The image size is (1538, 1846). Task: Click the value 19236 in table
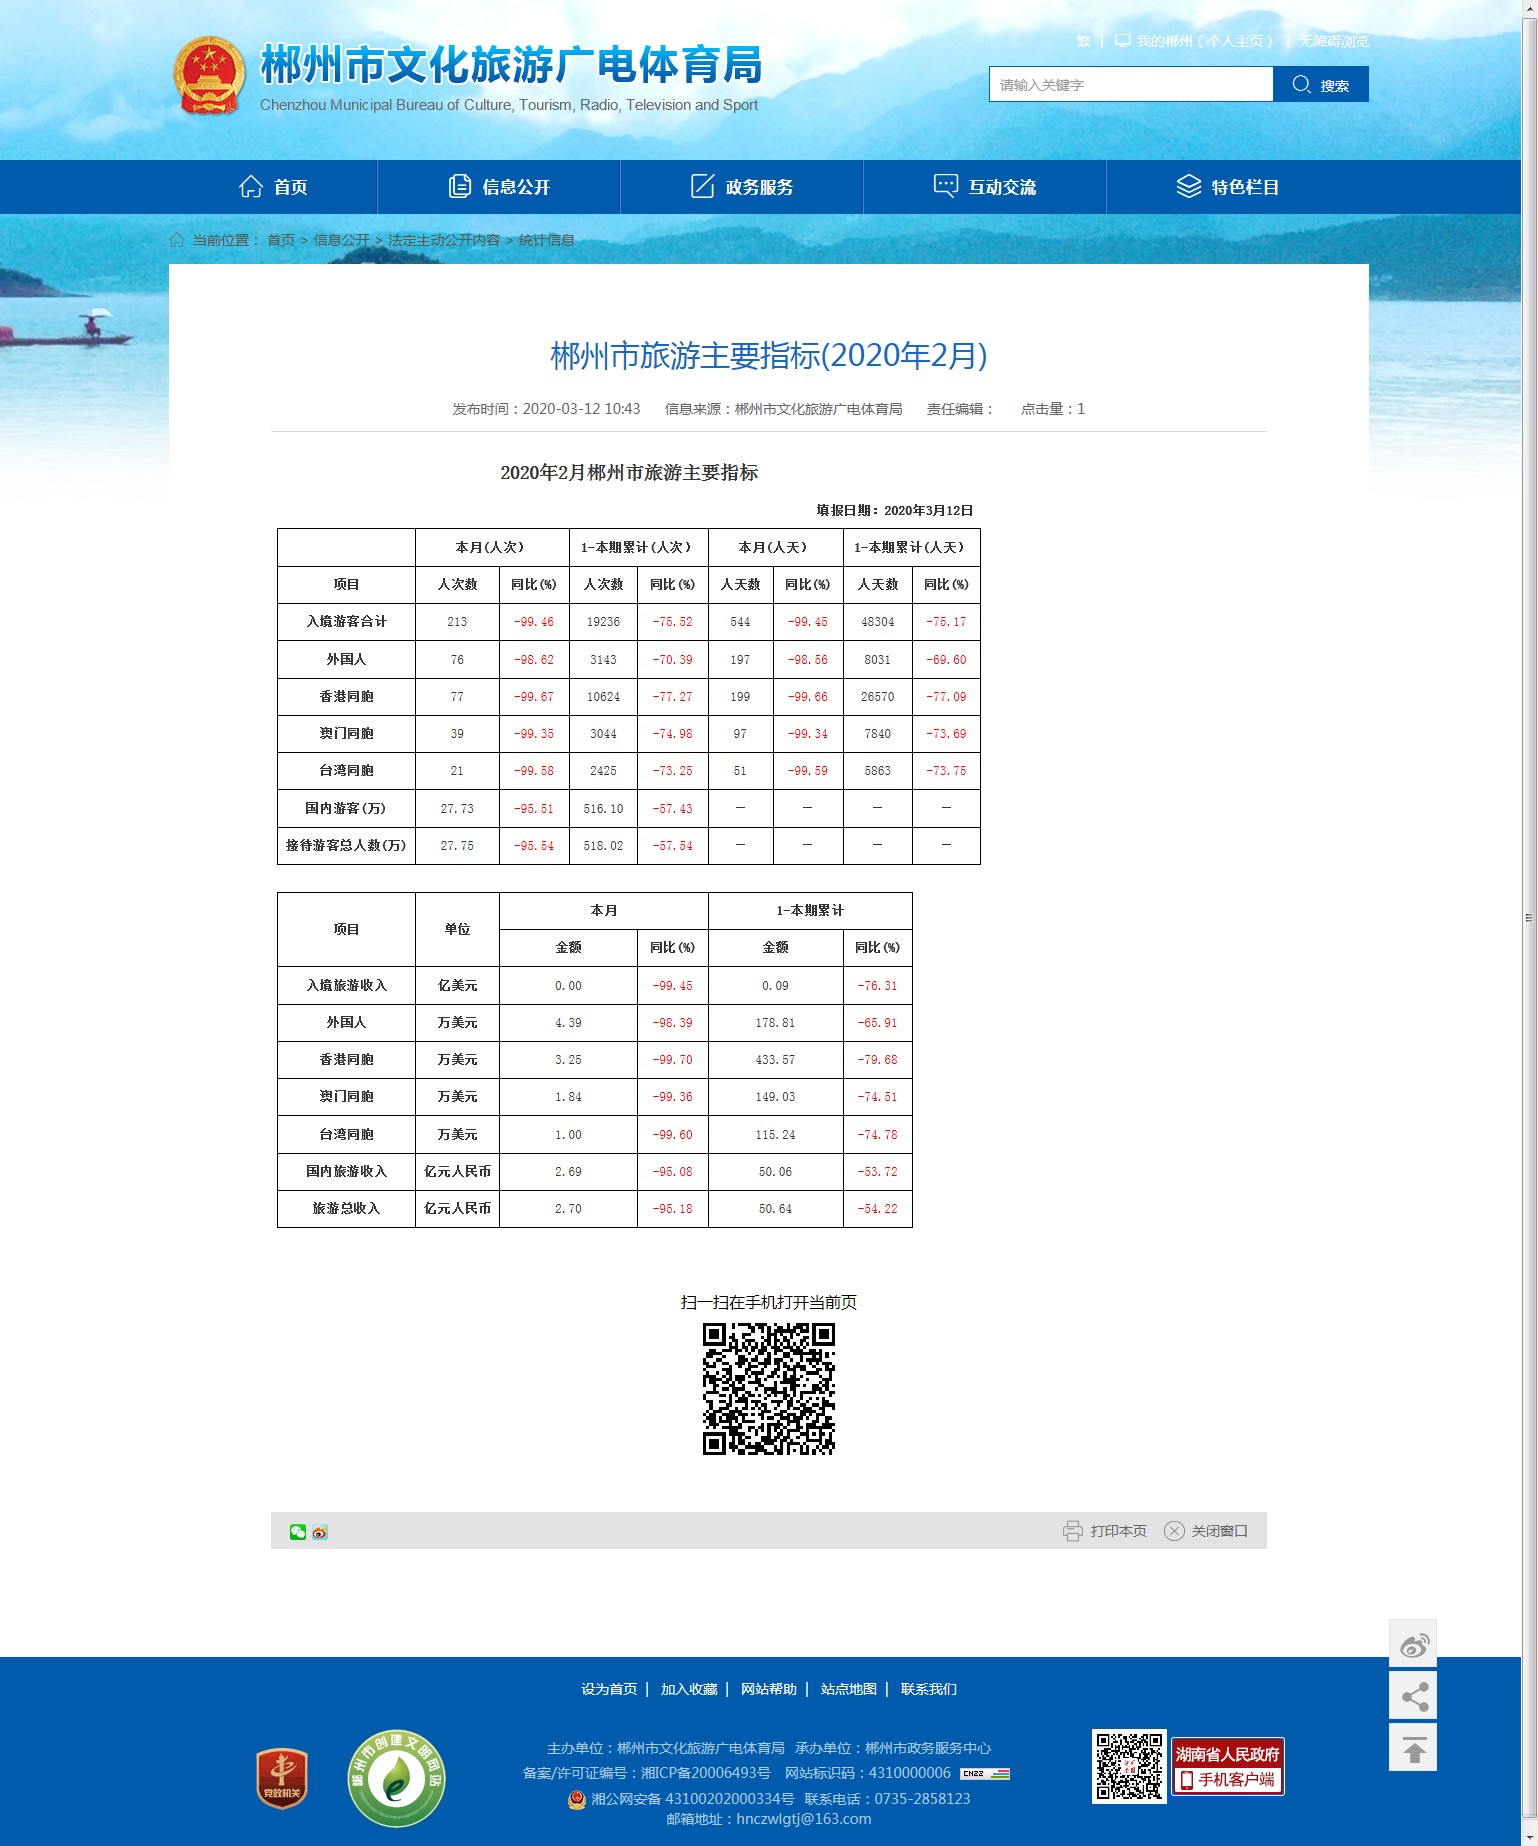pos(603,622)
